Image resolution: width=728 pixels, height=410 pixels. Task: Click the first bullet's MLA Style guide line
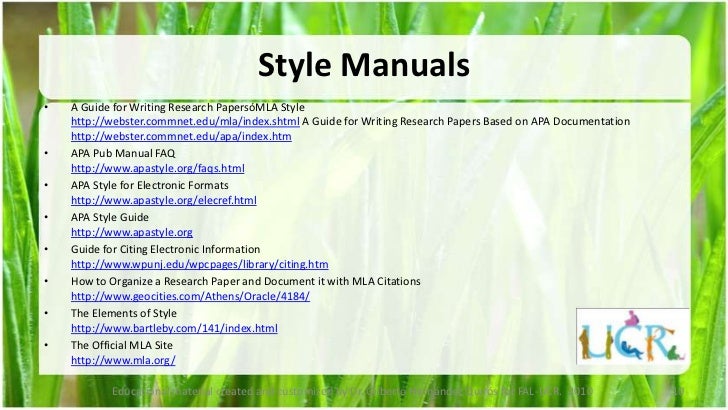pyautogui.click(x=188, y=107)
